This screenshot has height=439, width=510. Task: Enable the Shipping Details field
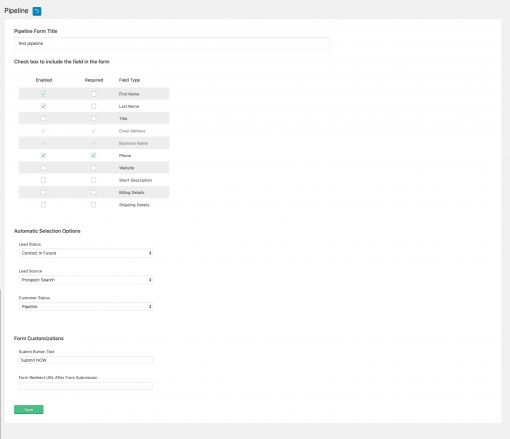(x=43, y=205)
